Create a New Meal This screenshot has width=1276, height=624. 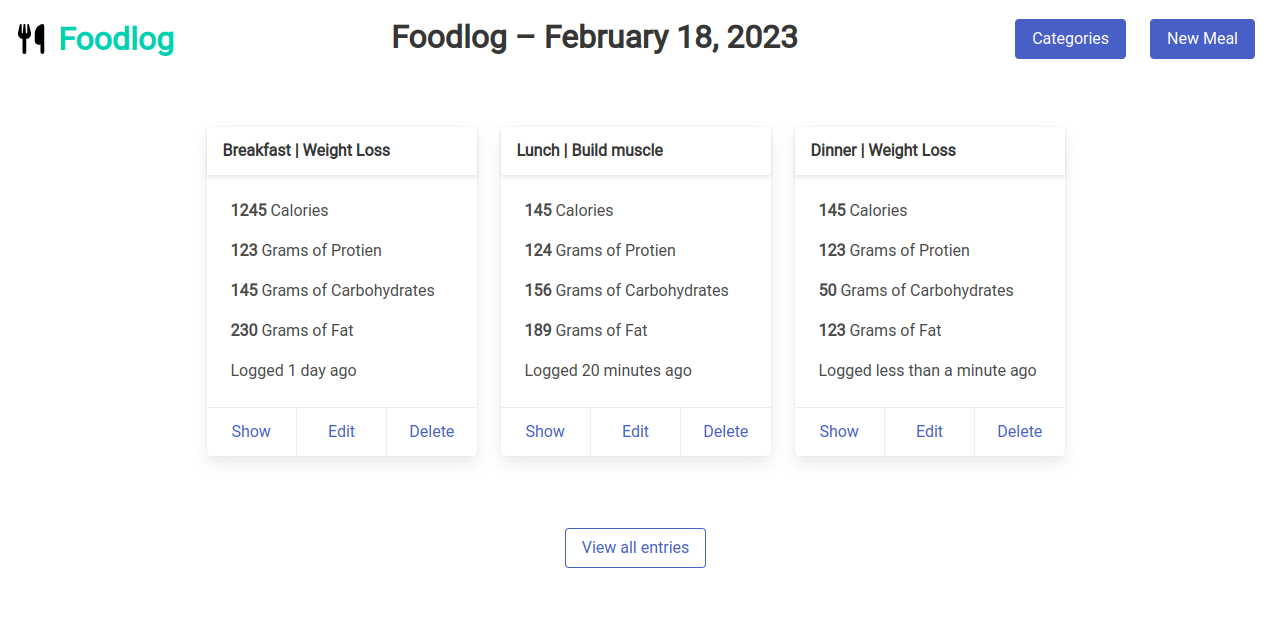1202,38
